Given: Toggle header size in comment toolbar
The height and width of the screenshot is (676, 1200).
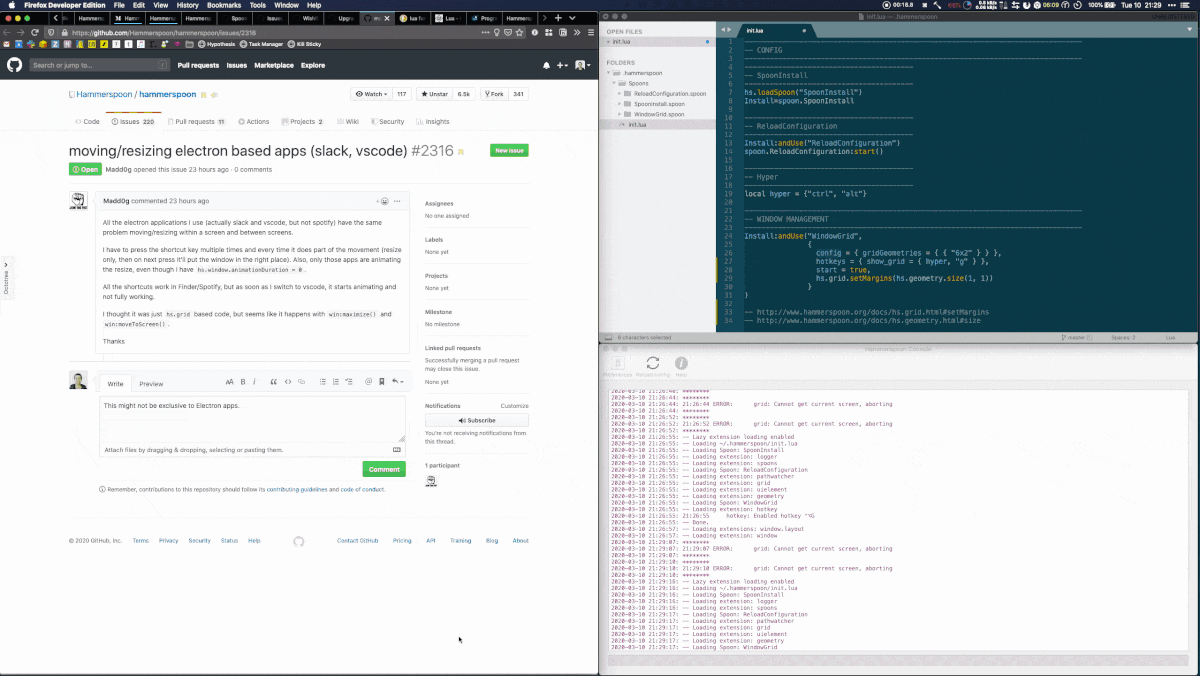Looking at the screenshot, I should 229,382.
